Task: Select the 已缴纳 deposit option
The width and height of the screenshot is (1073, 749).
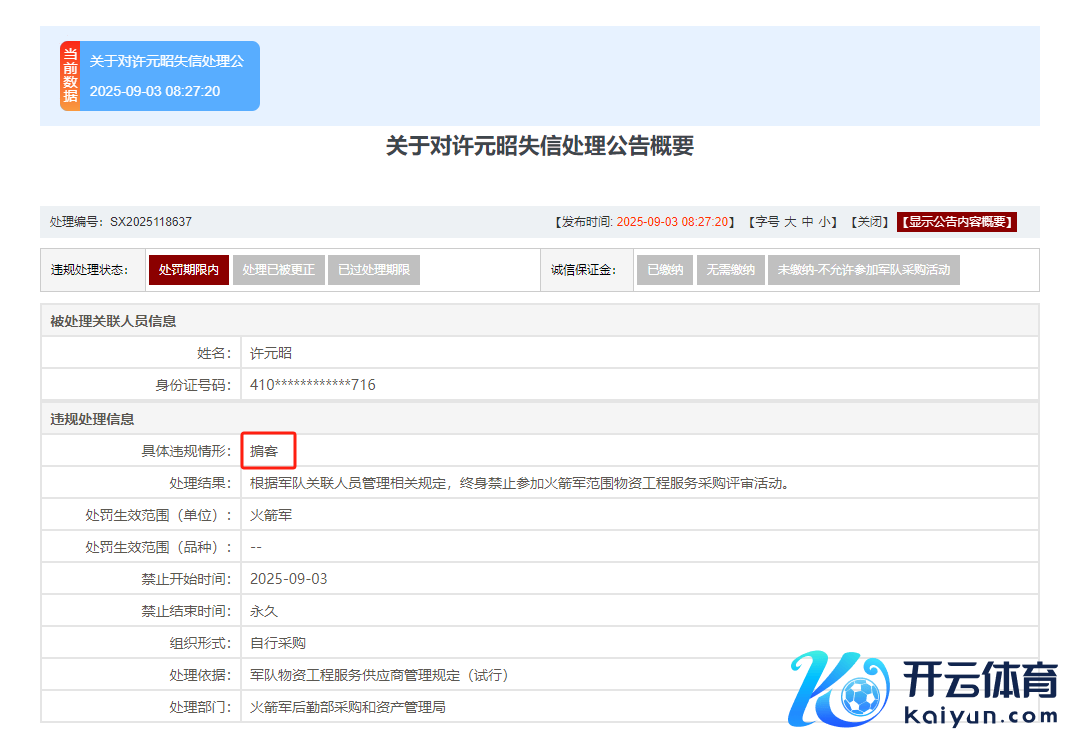Action: [665, 270]
